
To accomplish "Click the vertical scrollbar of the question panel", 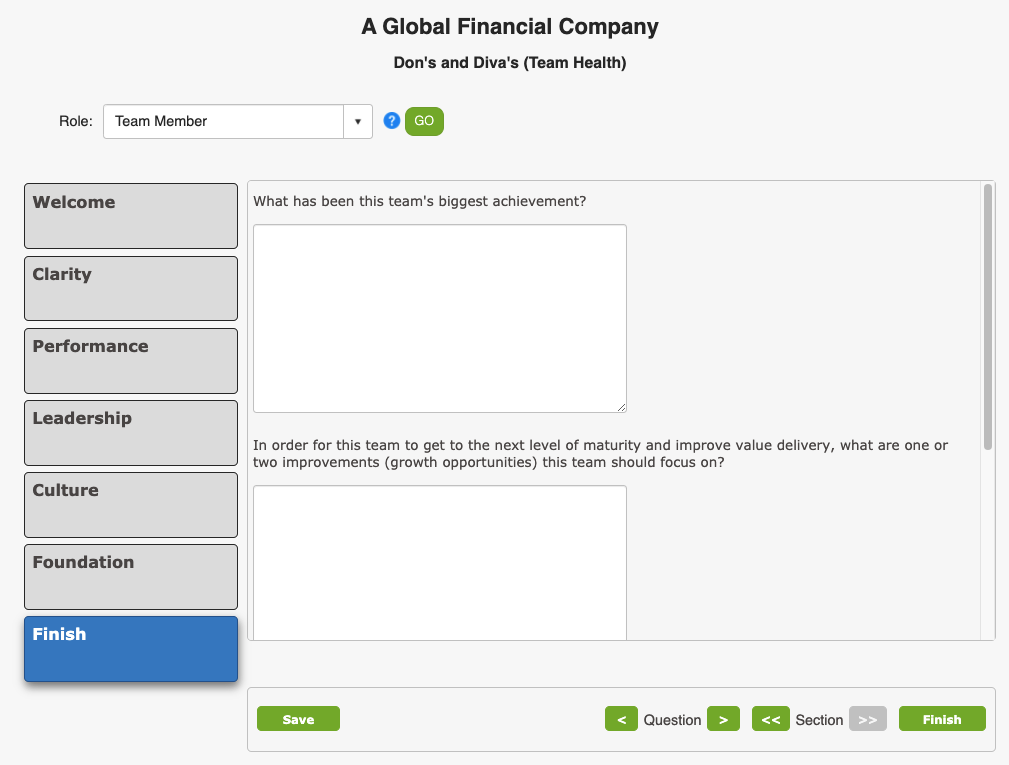I will point(988,317).
